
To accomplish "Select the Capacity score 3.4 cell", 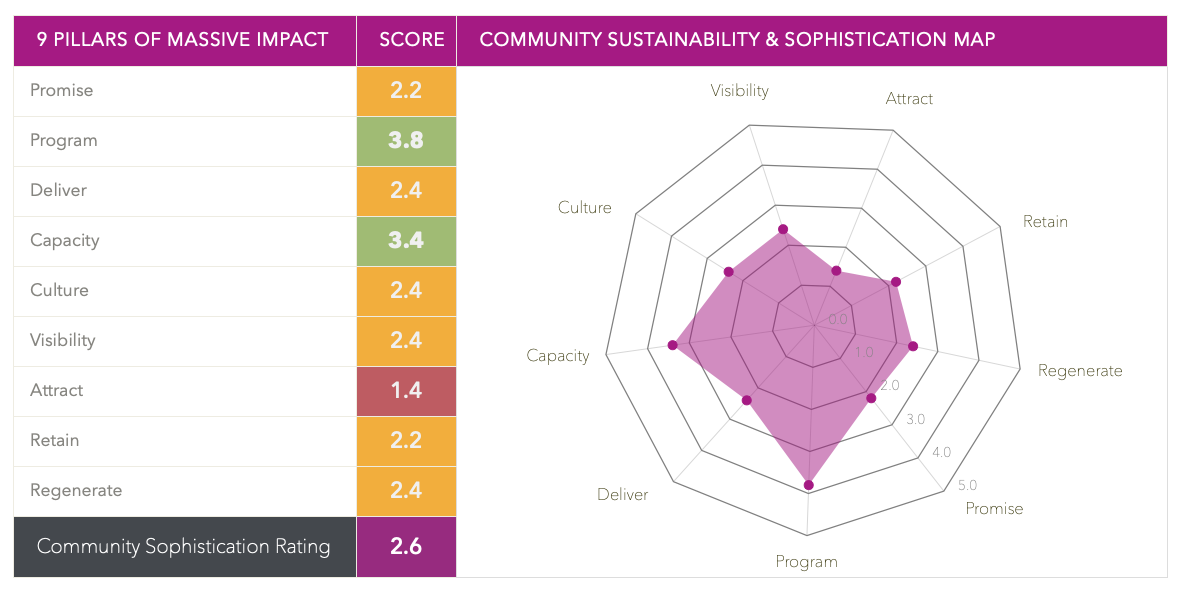I will (406, 241).
